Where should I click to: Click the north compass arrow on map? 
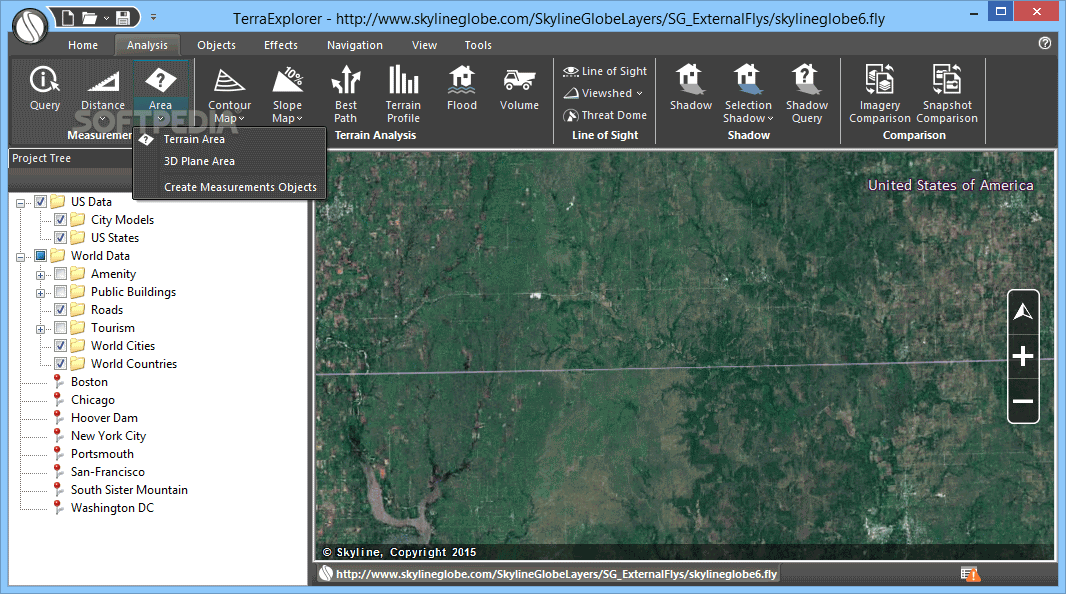pyautogui.click(x=1022, y=312)
